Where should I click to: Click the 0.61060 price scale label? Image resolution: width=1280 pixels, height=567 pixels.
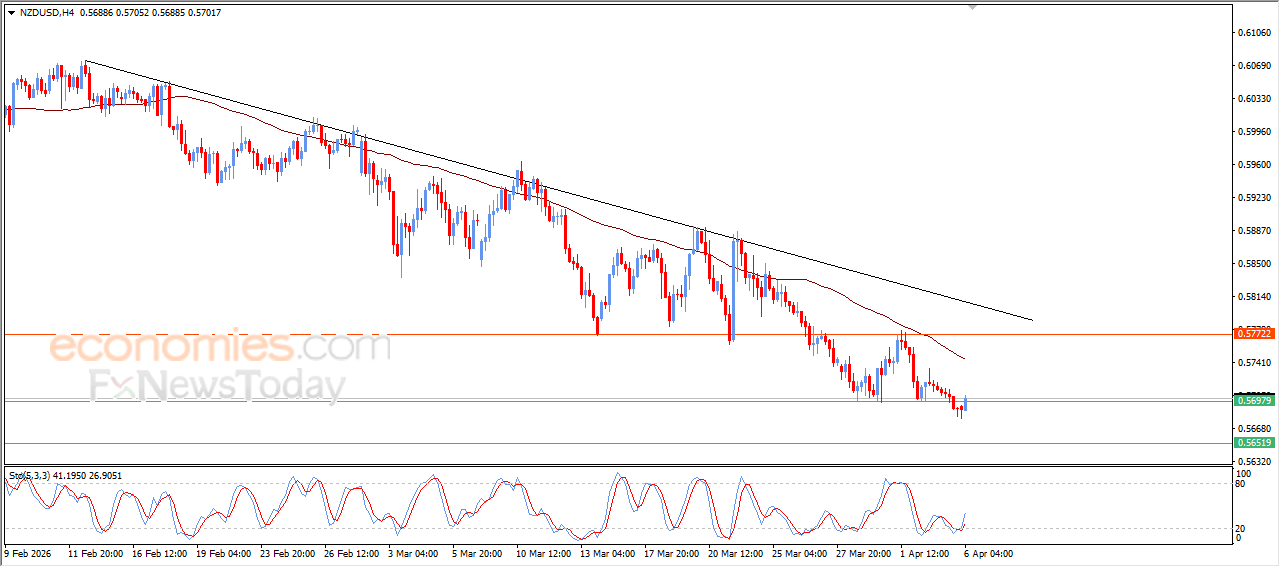point(1253,33)
